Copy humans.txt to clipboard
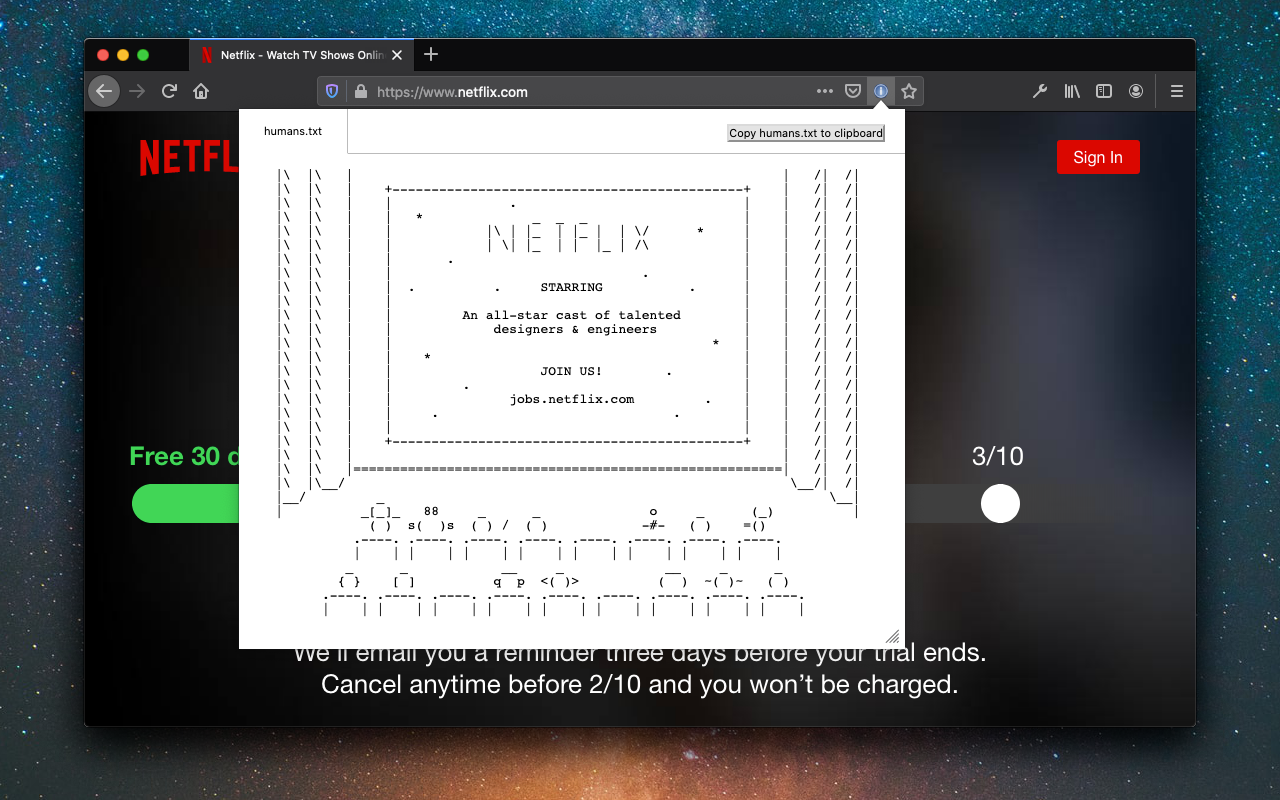The image size is (1280, 800). [806, 133]
